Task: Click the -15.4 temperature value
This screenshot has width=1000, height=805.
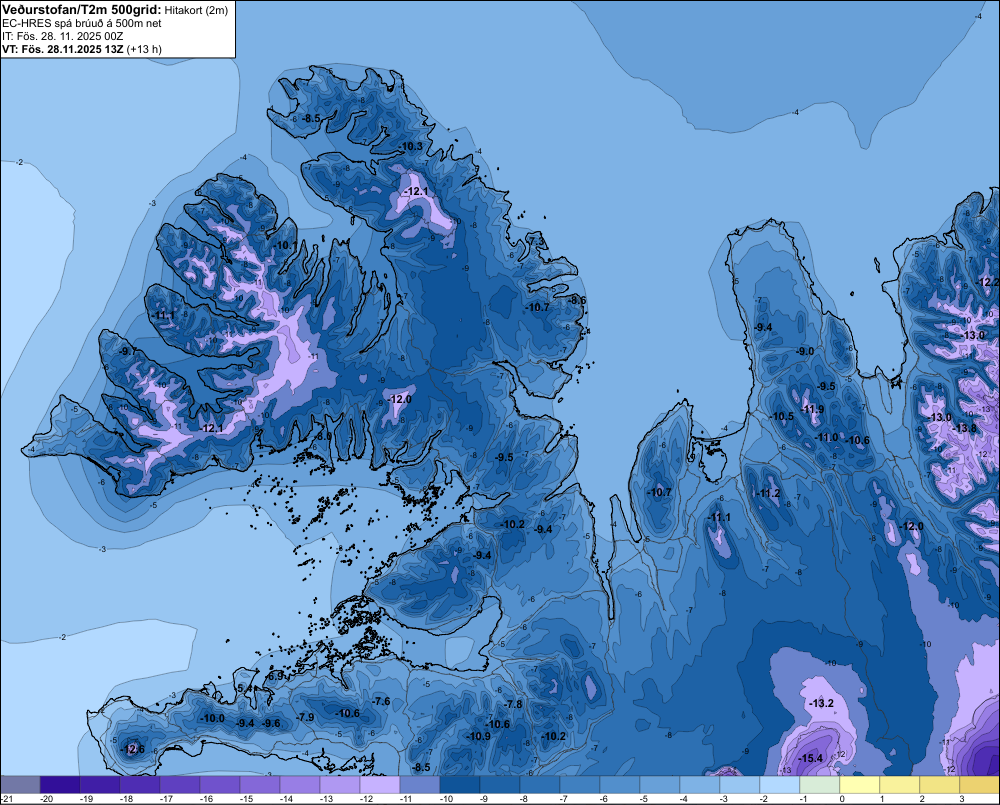Action: click(811, 758)
